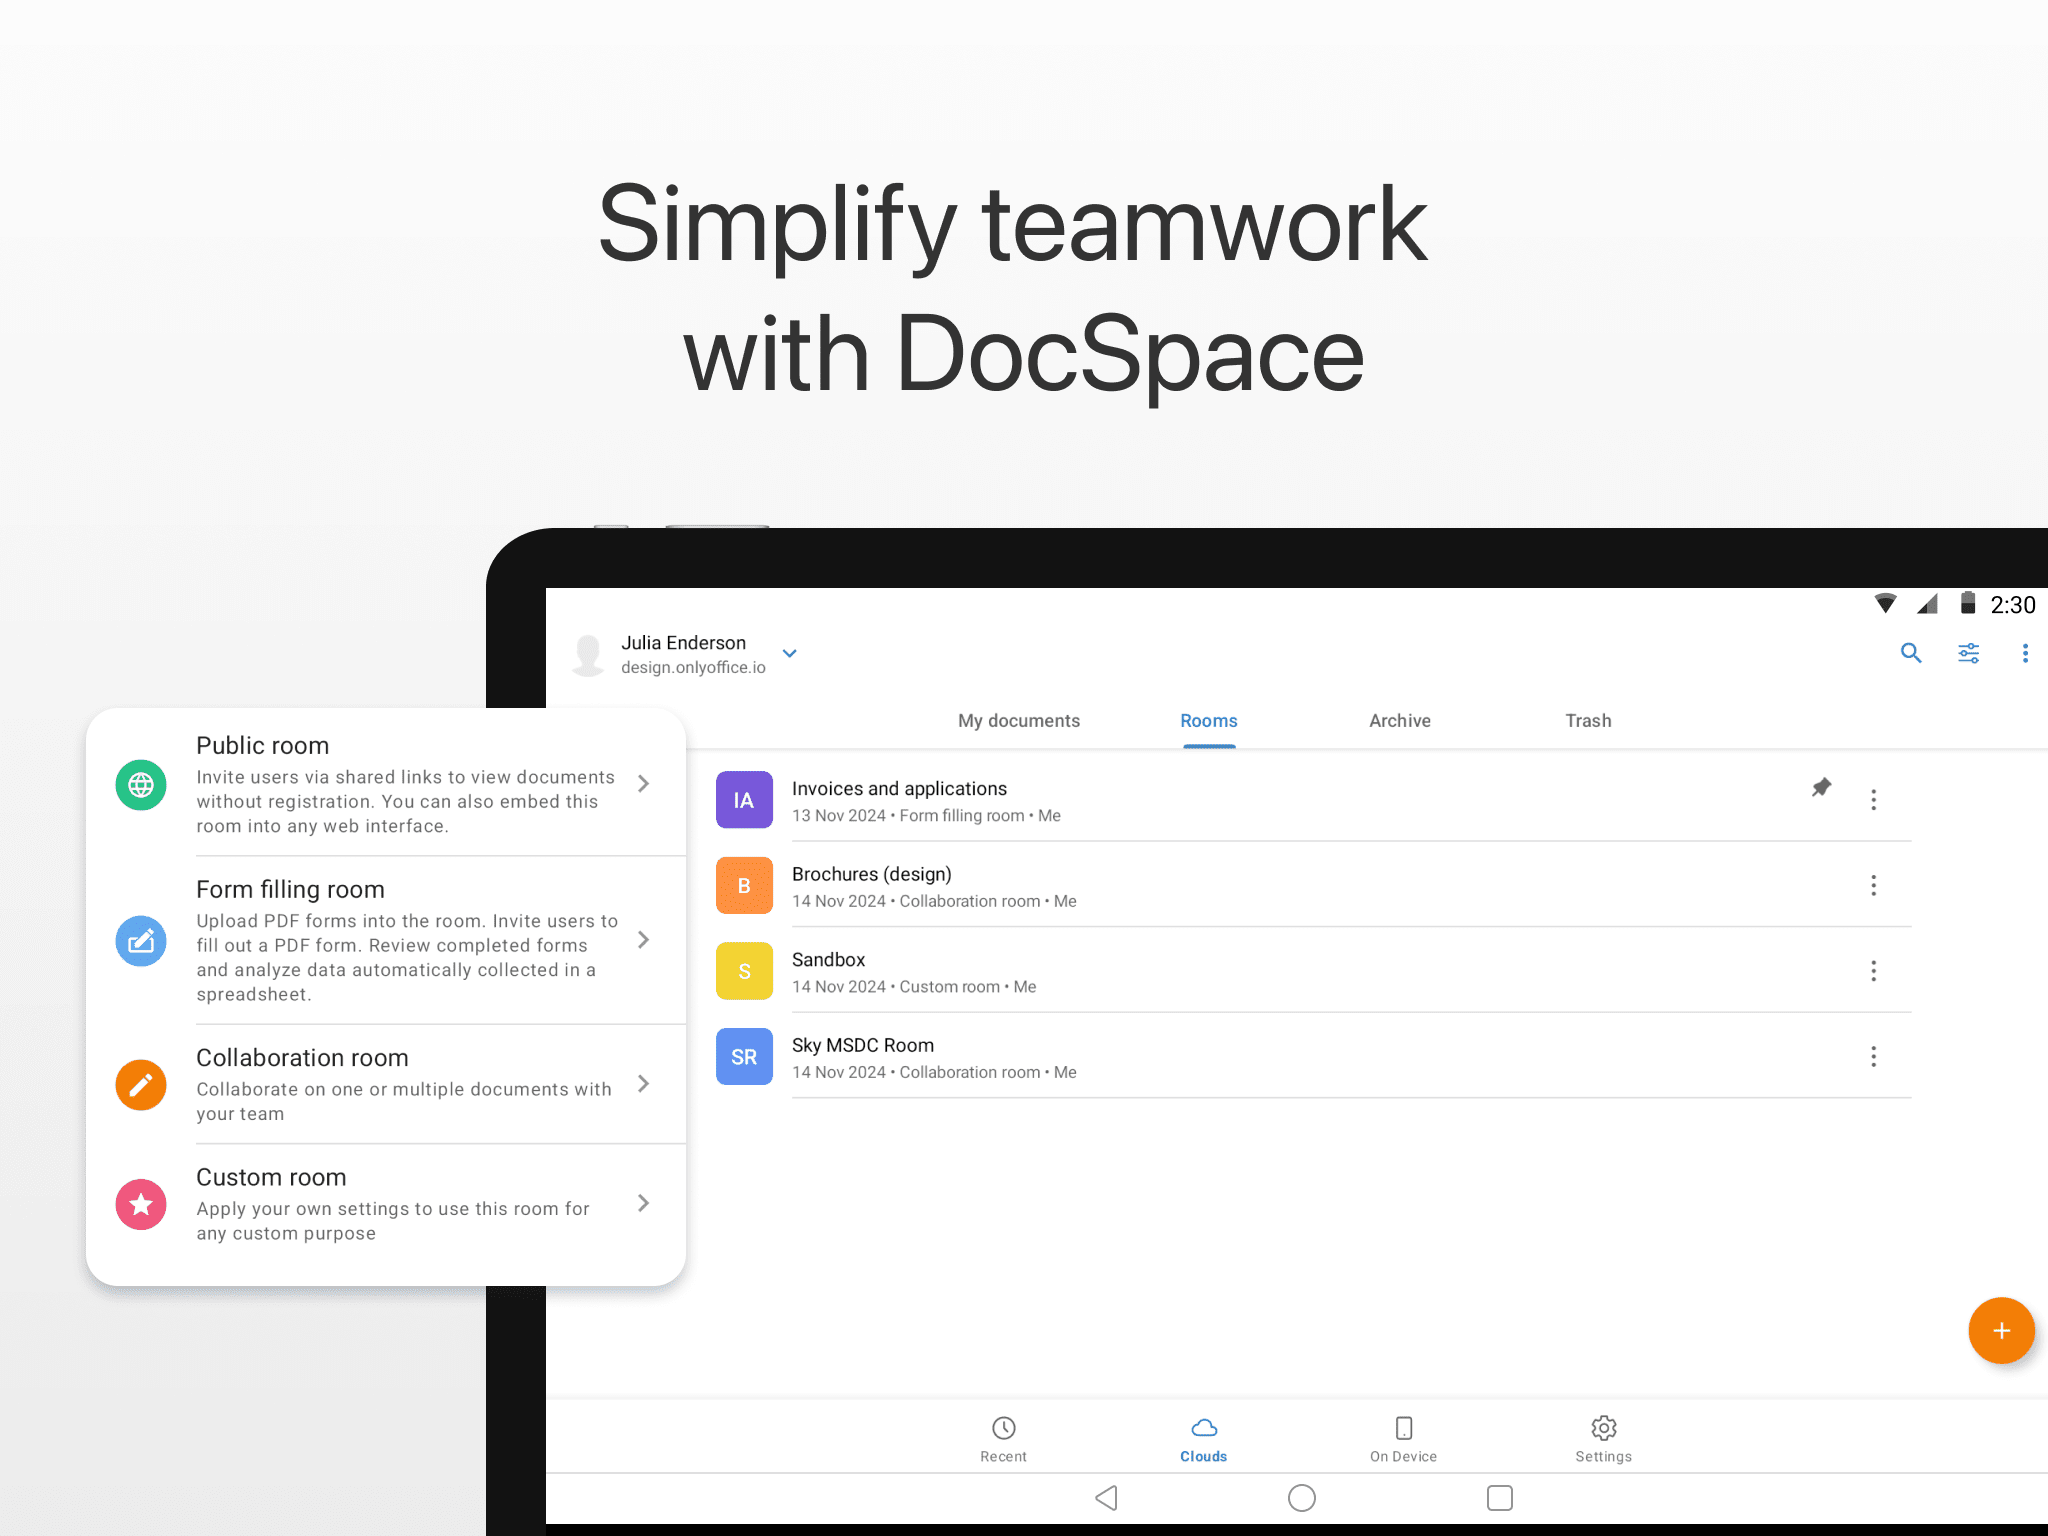Open options for Sky MSDC Room

click(x=1873, y=1057)
